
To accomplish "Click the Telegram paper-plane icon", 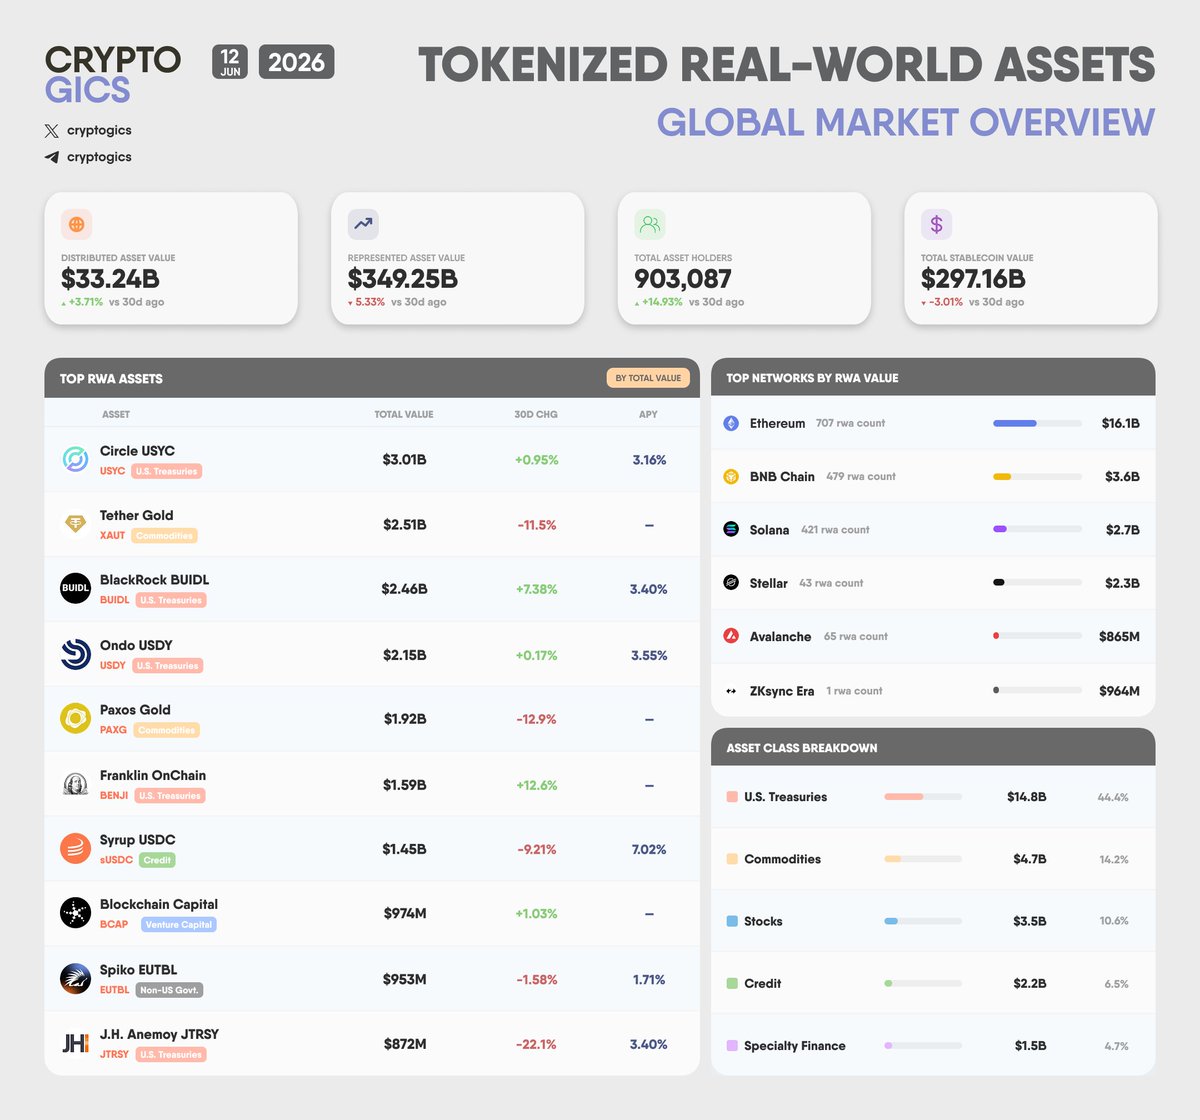I will [52, 157].
